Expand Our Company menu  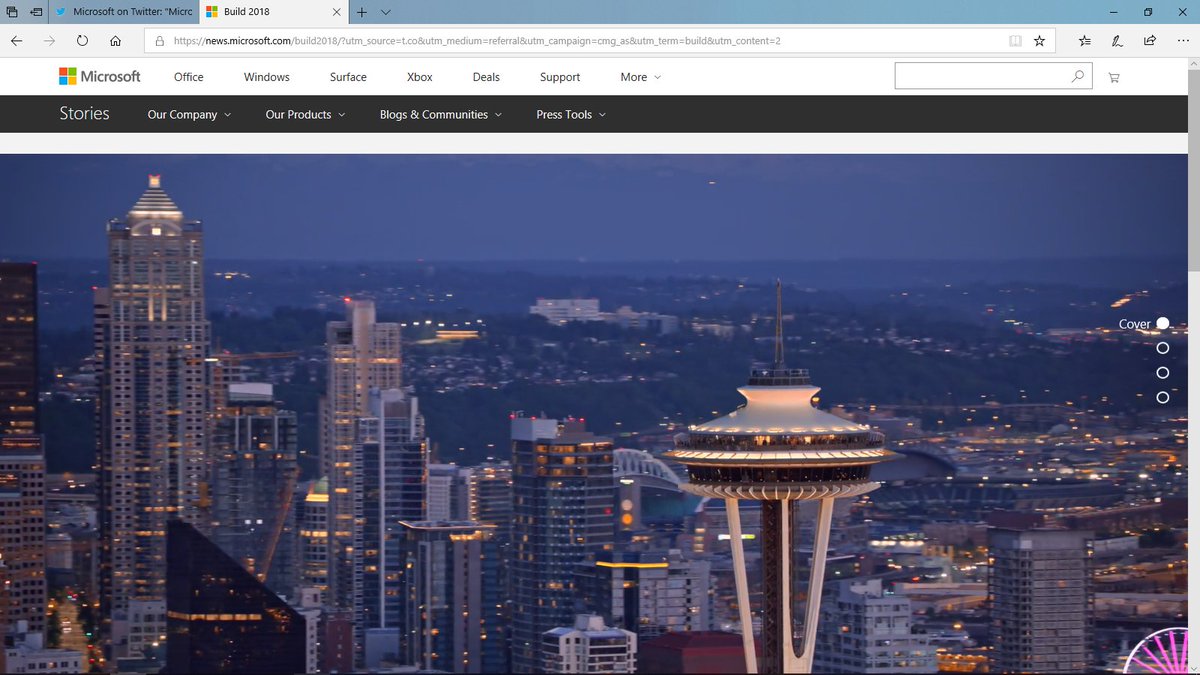point(189,115)
